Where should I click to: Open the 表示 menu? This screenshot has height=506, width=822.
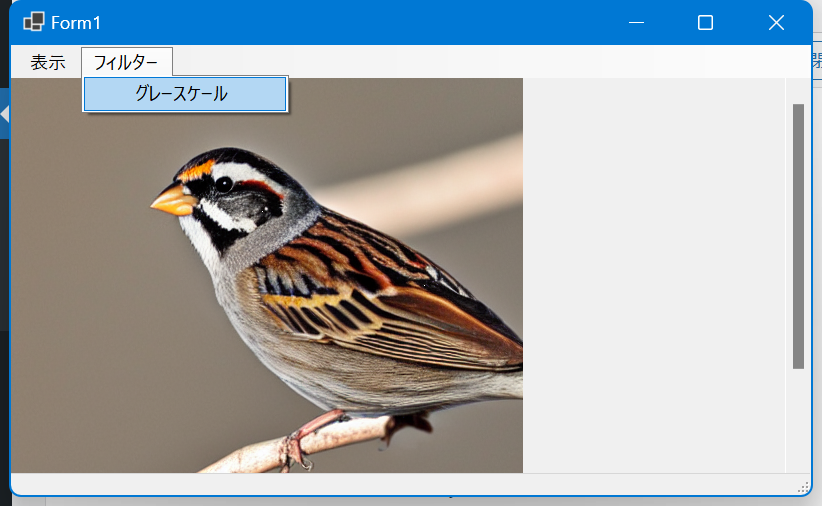pyautogui.click(x=48, y=62)
